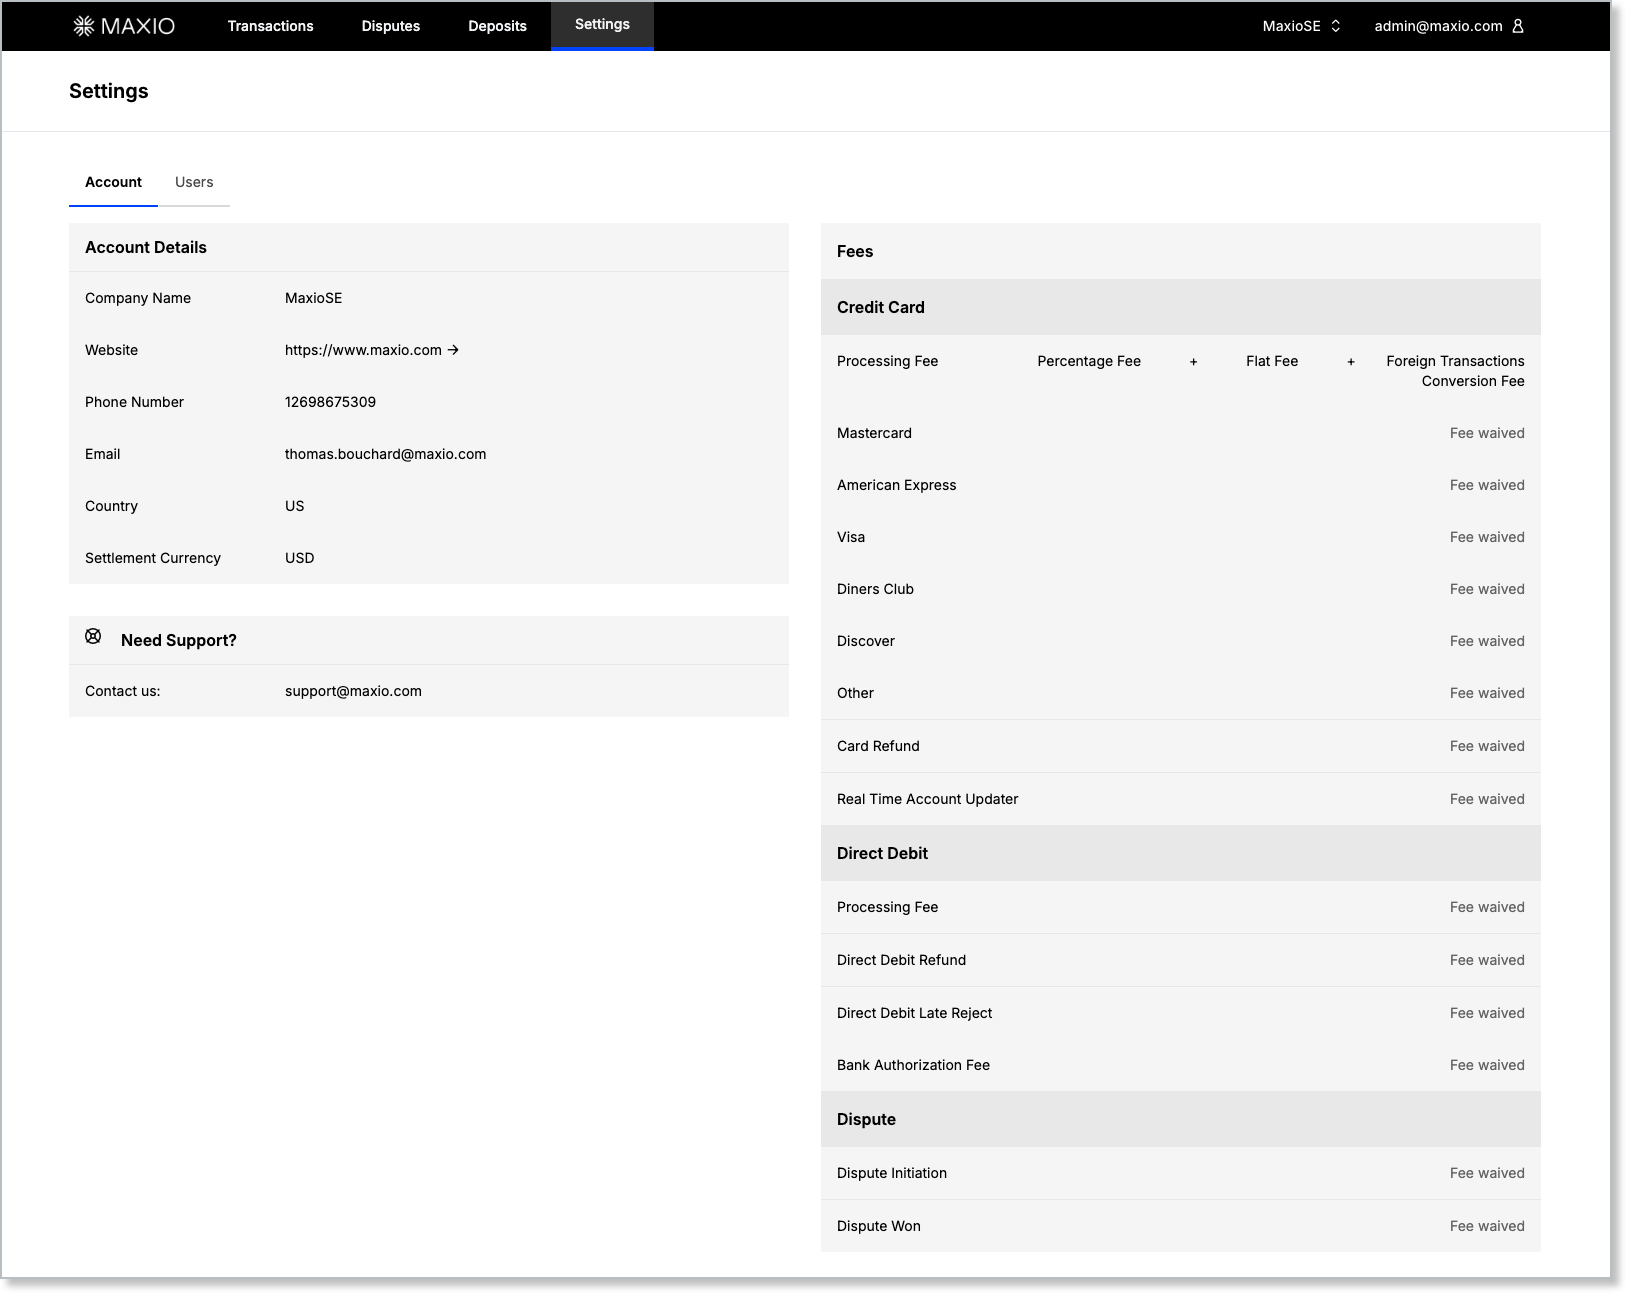Click the phone number 12698675309
This screenshot has width=1626, height=1293.
(x=330, y=402)
